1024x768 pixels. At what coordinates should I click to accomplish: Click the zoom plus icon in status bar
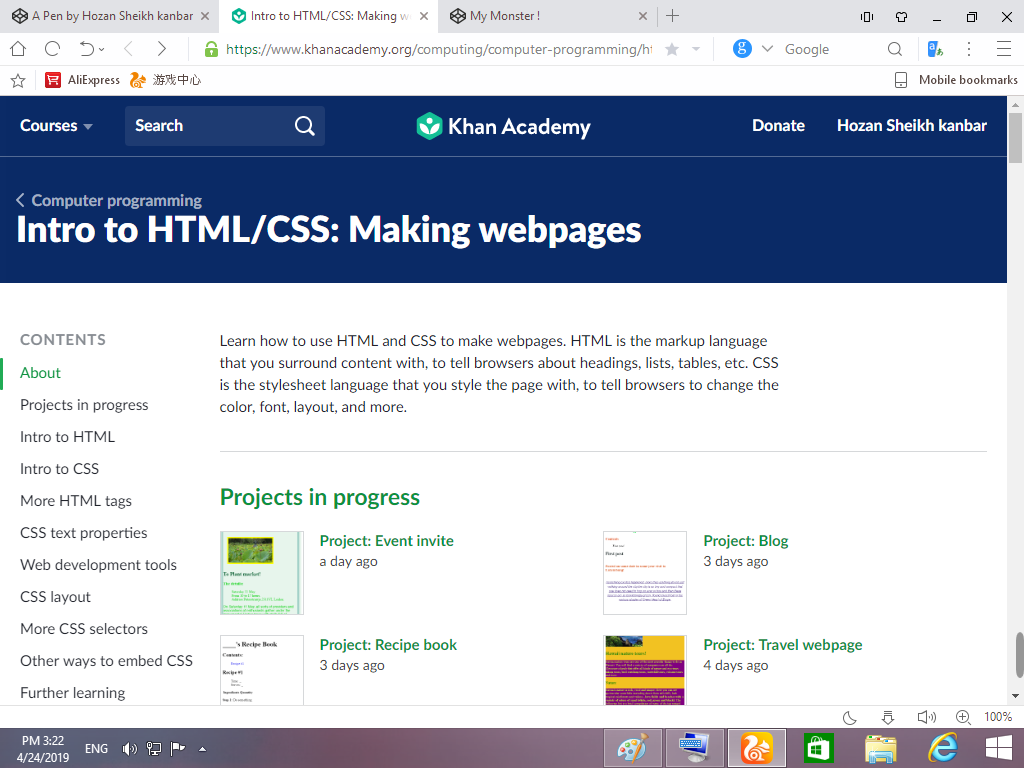click(963, 717)
